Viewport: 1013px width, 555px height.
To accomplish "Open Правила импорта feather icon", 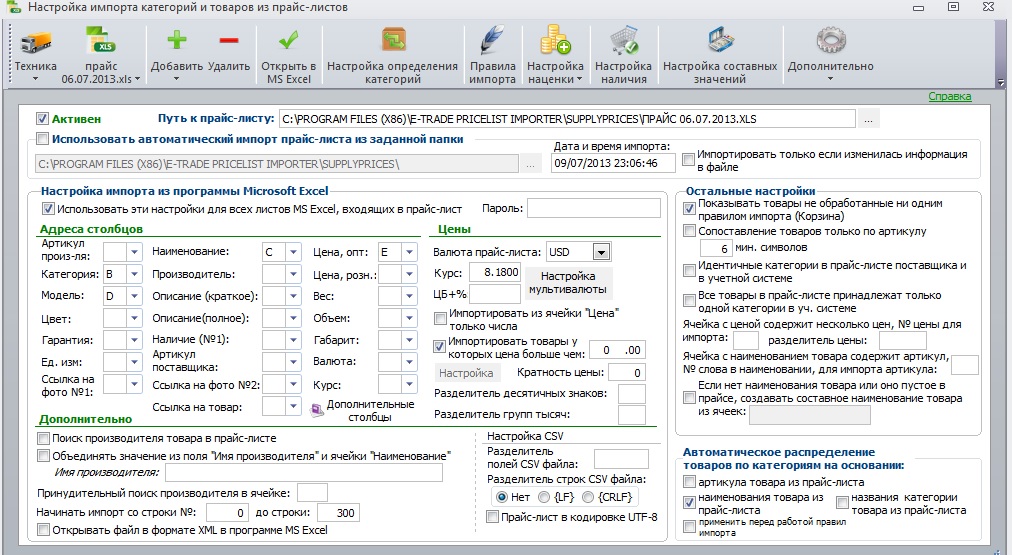I will 492,41.
